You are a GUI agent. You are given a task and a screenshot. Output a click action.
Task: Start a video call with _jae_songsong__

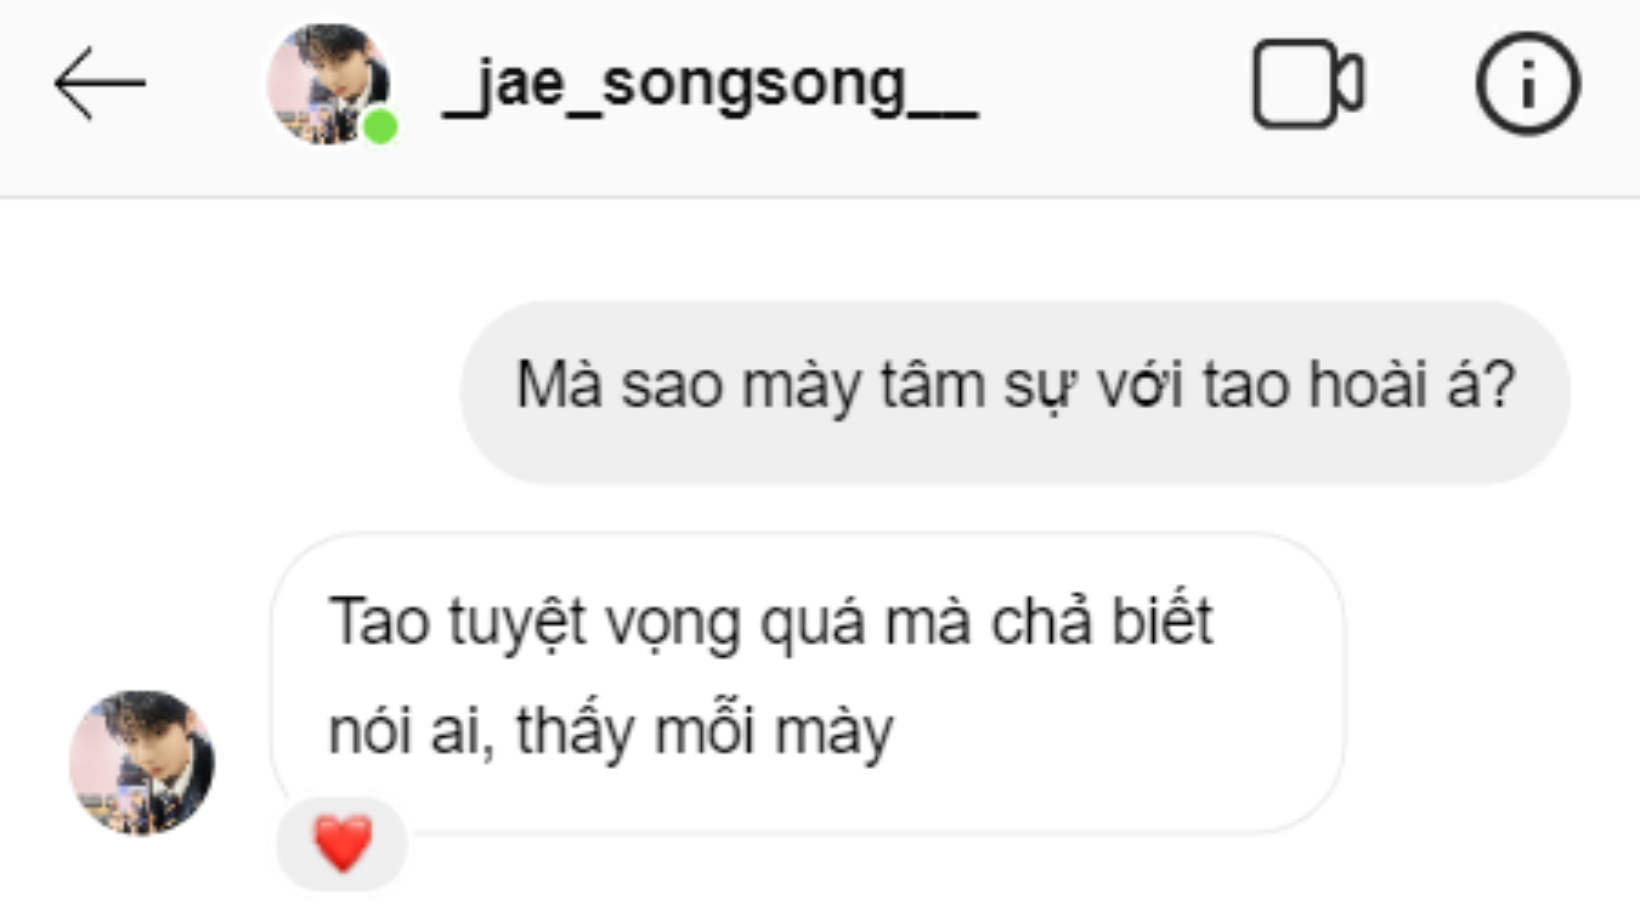point(1307,84)
